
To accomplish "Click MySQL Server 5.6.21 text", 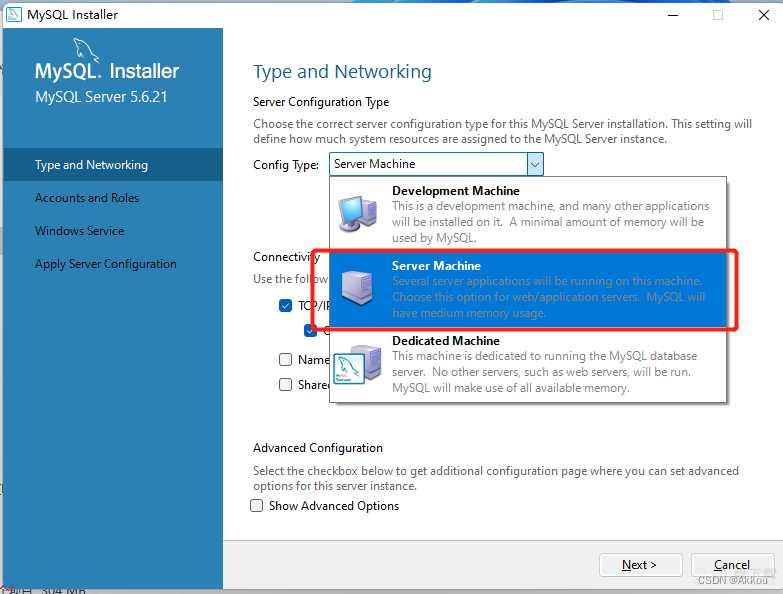I will 101,97.
